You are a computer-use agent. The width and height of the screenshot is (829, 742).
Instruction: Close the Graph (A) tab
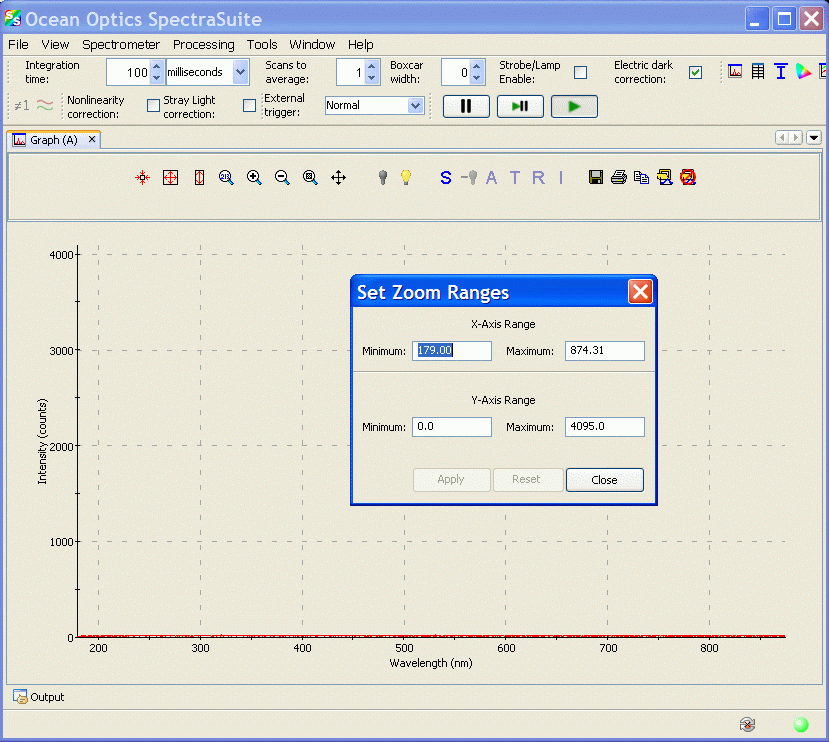click(92, 139)
